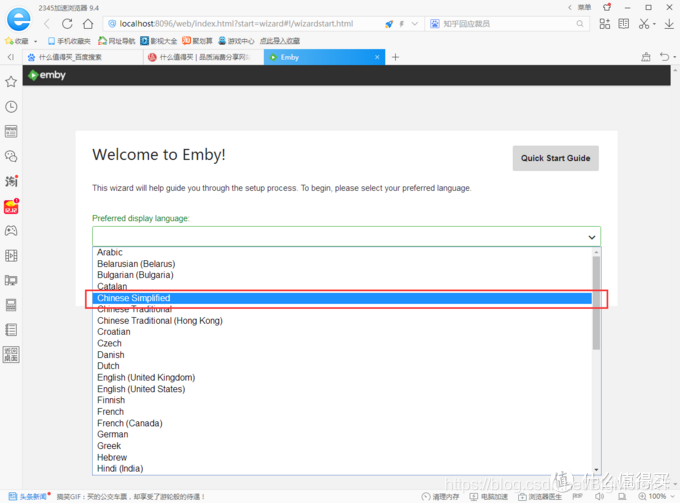Select German in language list
680x503 pixels.
[x=342, y=434]
